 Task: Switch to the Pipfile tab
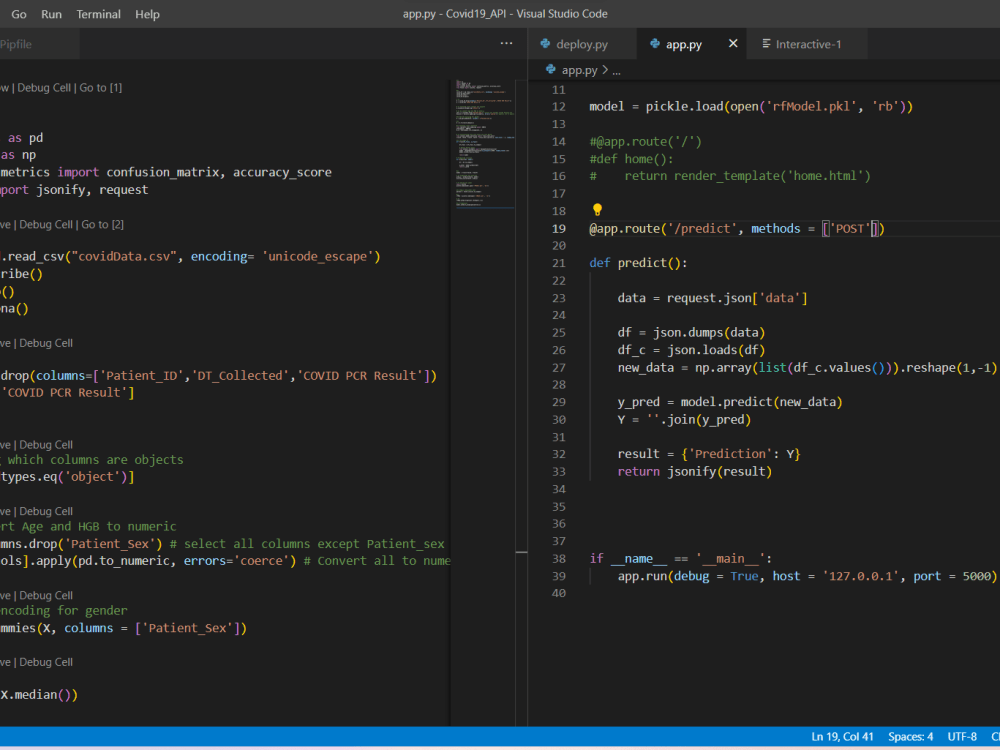click(16, 44)
